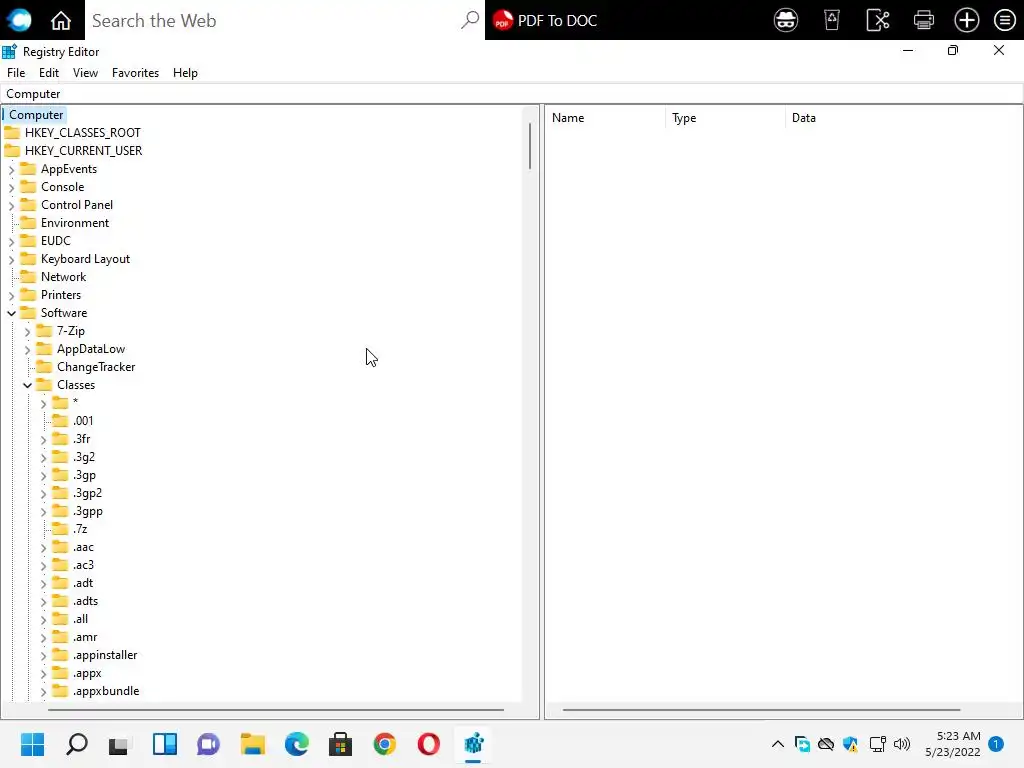Select the Network key

pyautogui.click(x=63, y=277)
